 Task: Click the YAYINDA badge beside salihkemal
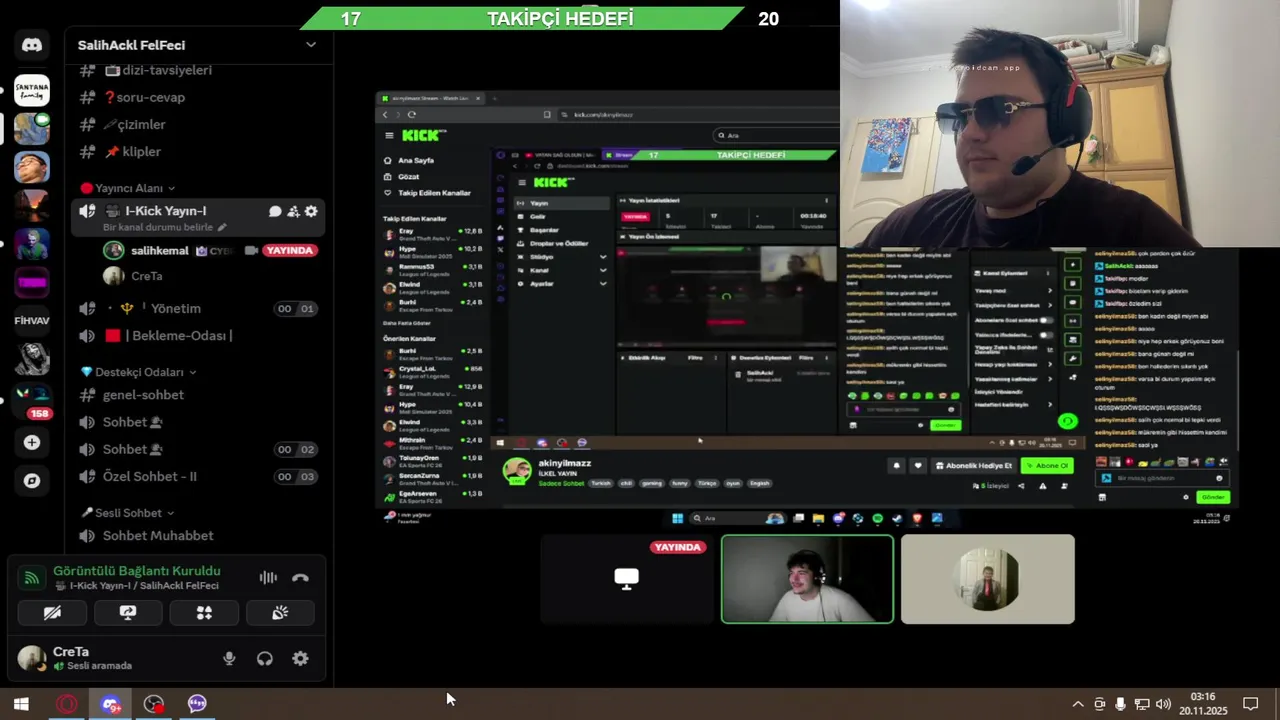(290, 250)
